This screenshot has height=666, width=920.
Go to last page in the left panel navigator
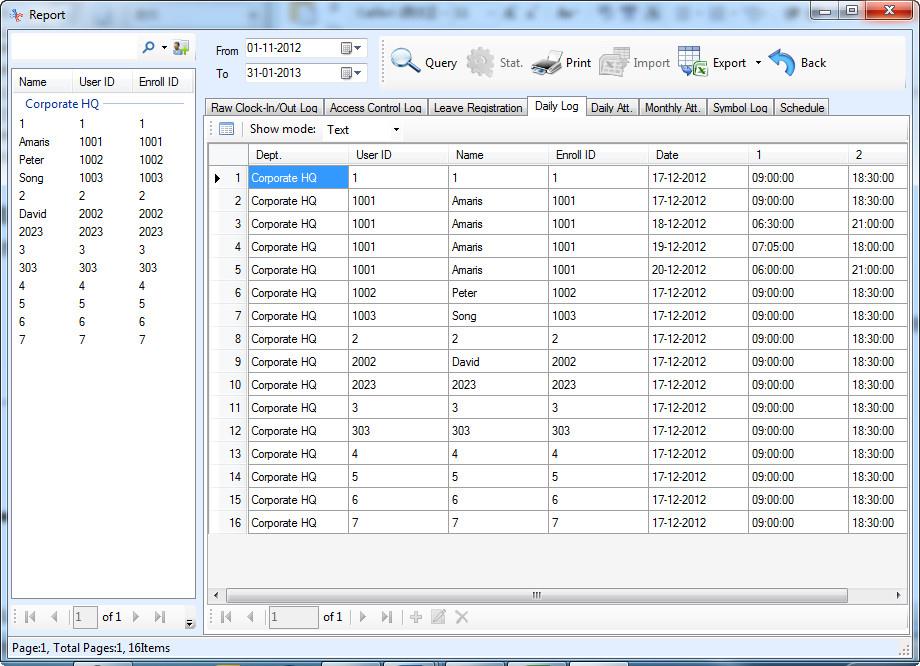[x=160, y=617]
